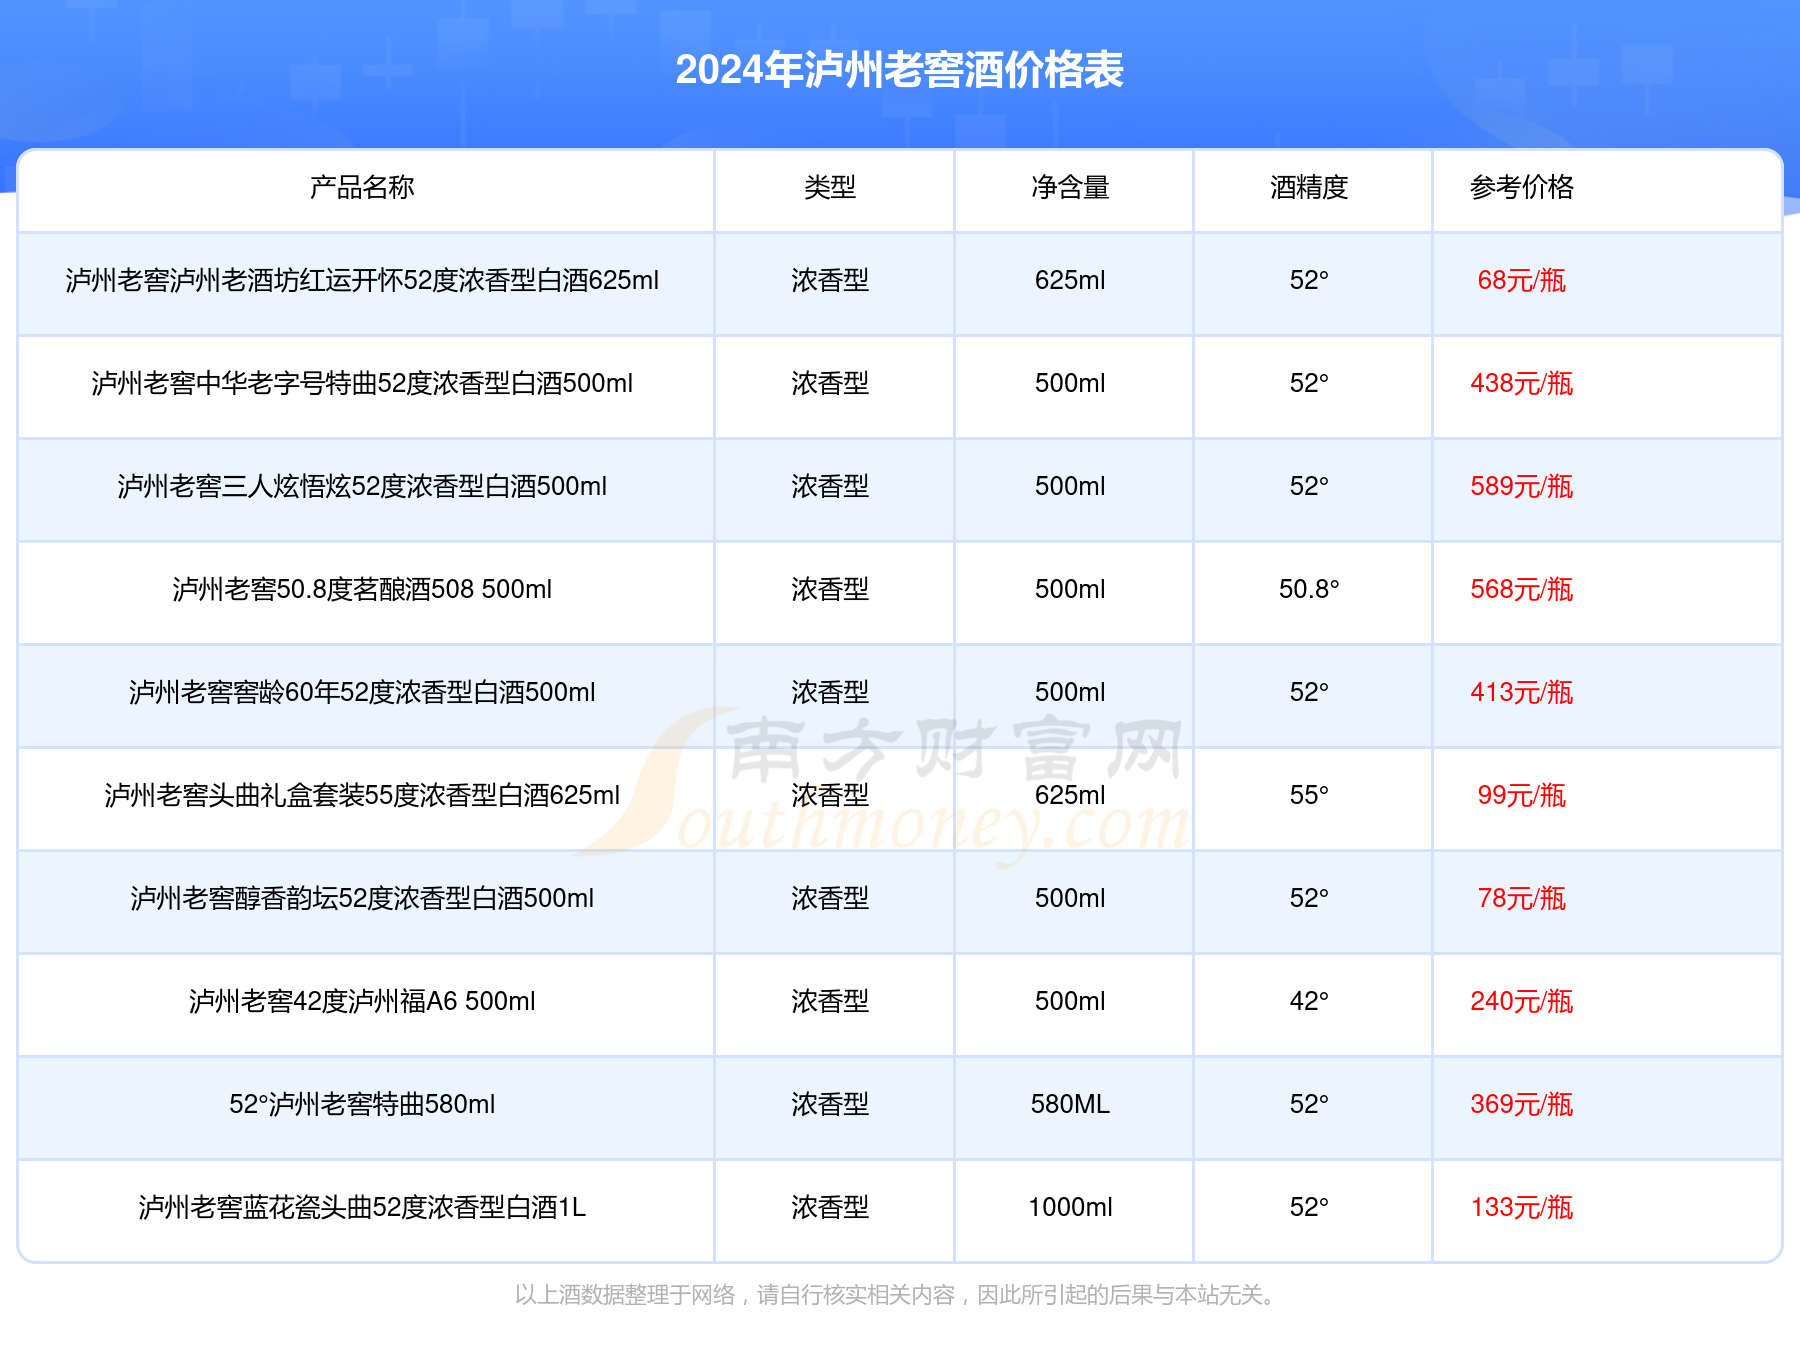Click the 净含量 column header

pyautogui.click(x=1070, y=187)
